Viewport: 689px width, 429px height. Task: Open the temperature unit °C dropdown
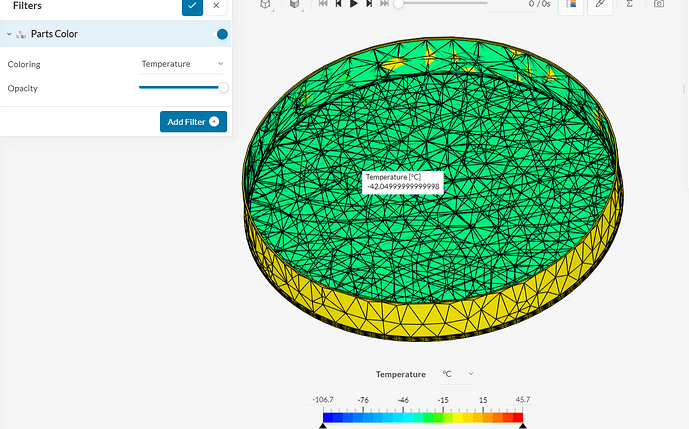[457, 374]
